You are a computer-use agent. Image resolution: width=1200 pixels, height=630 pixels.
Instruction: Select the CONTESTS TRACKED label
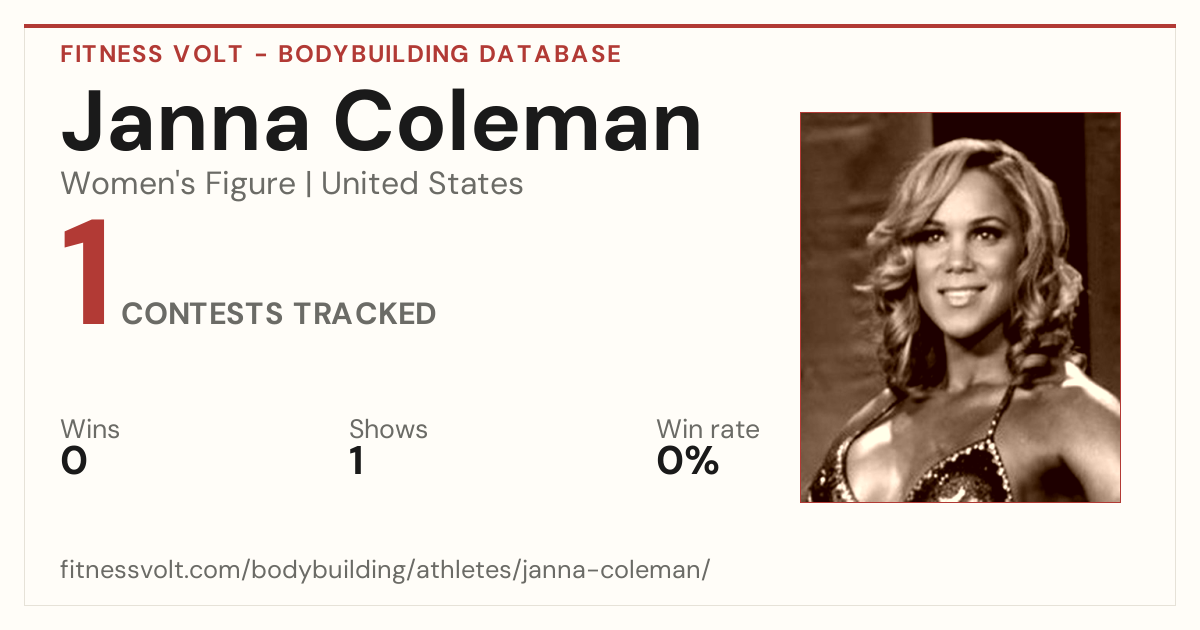(x=279, y=314)
